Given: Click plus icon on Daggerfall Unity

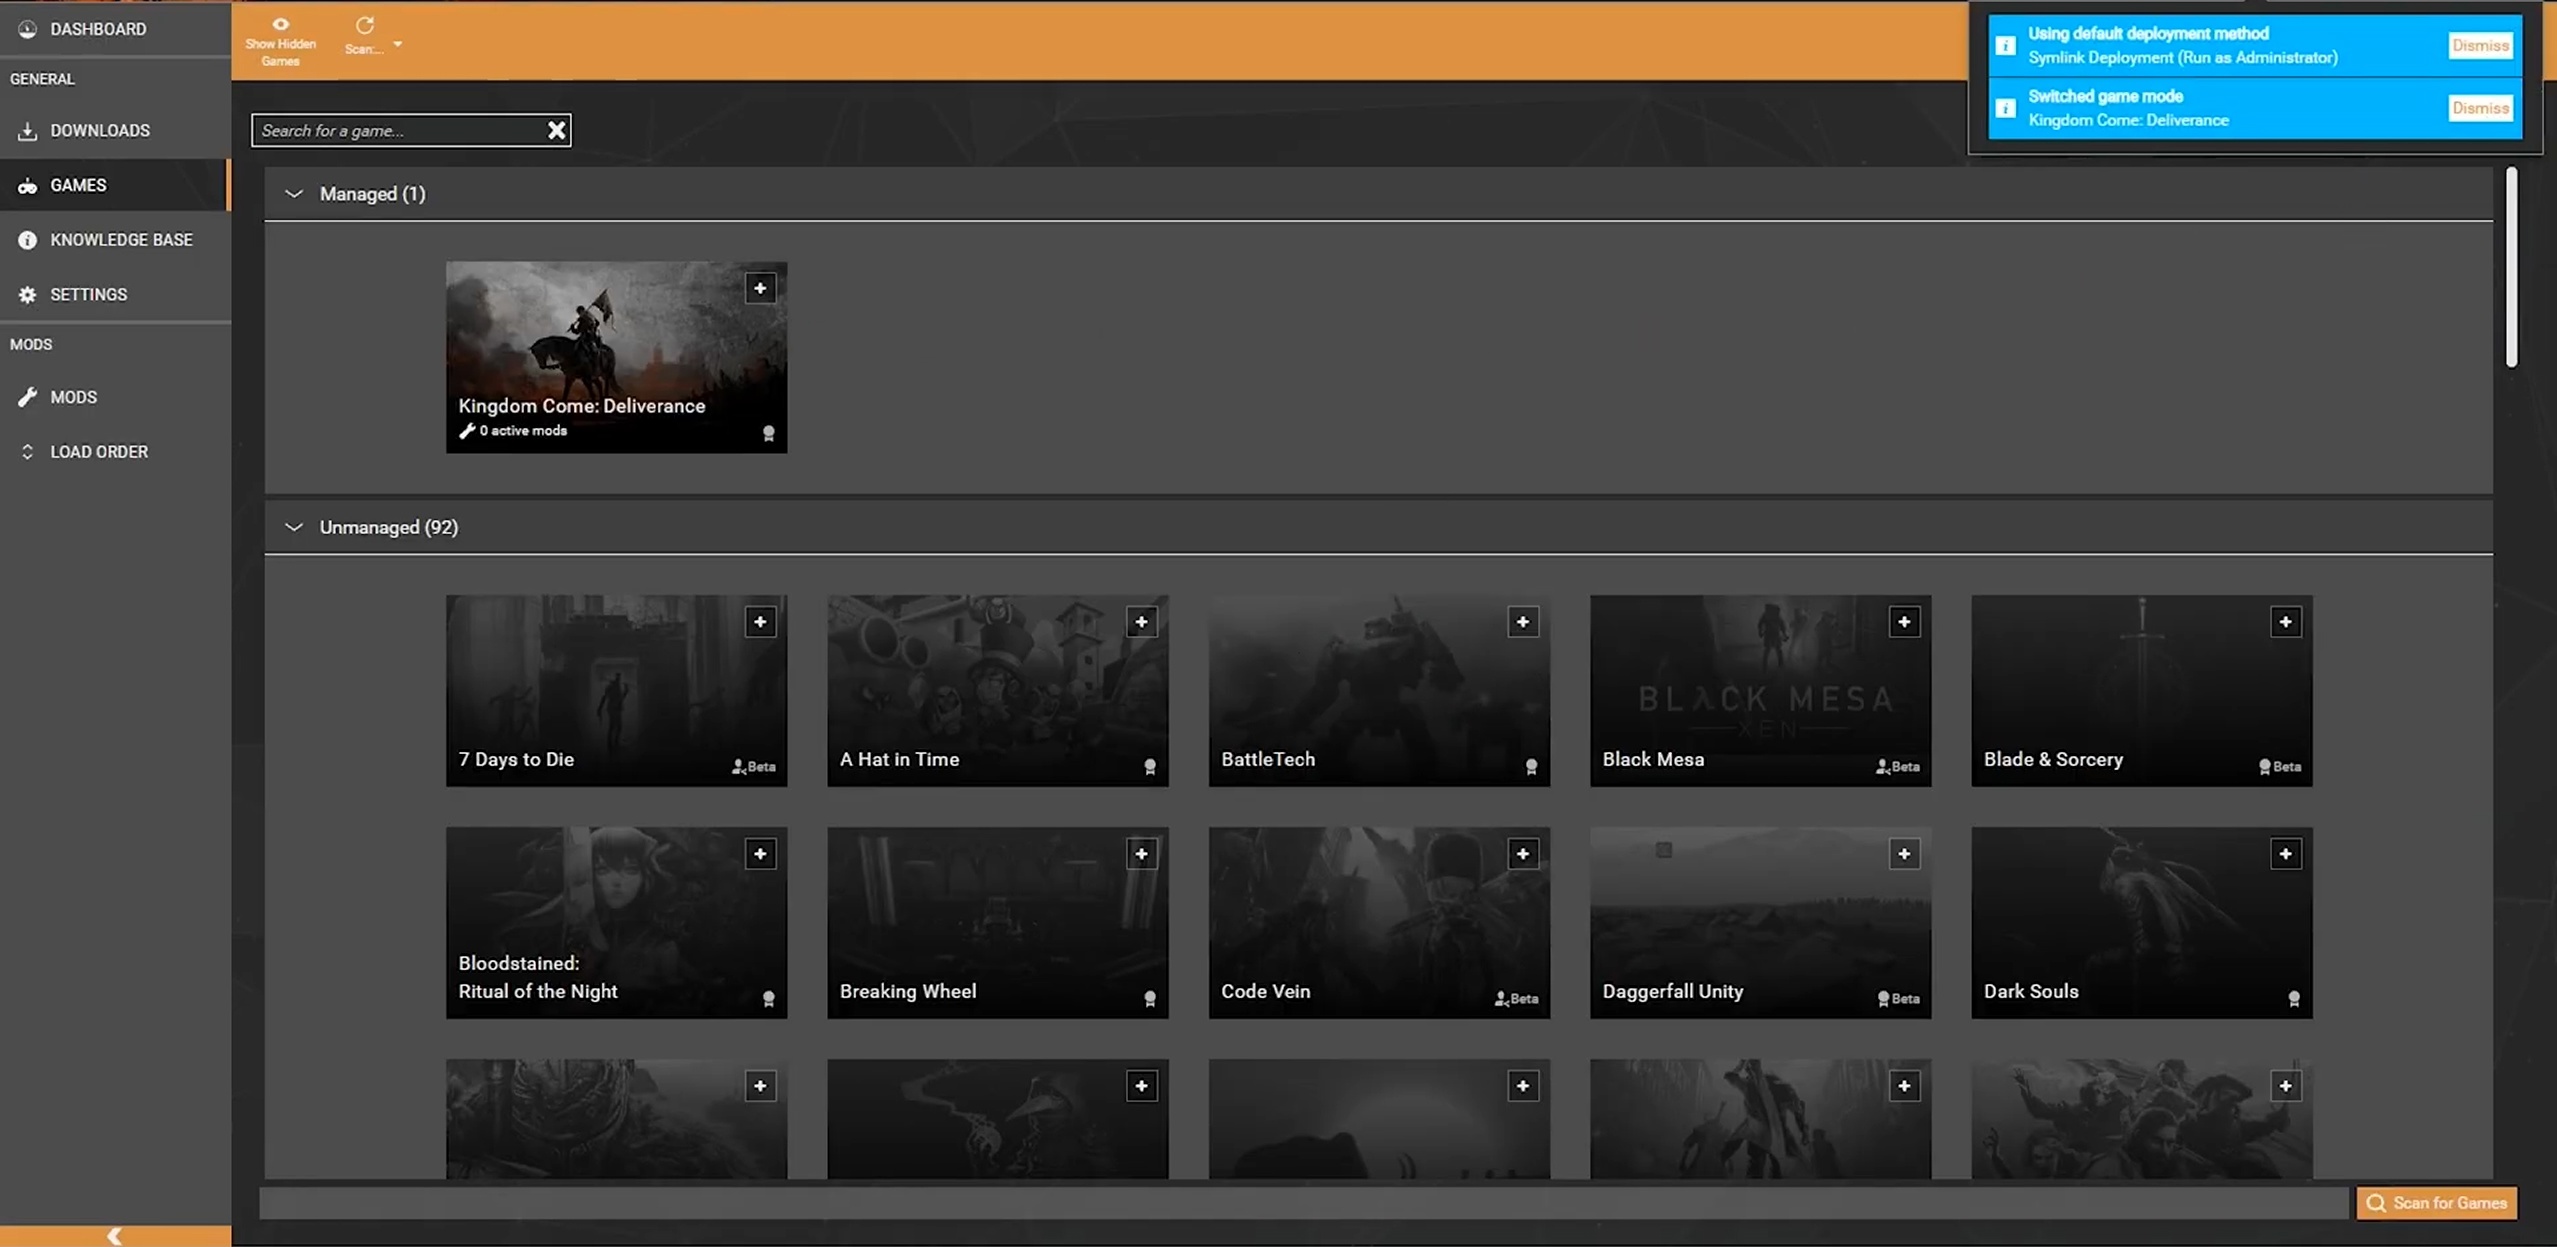Looking at the screenshot, I should tap(1904, 854).
